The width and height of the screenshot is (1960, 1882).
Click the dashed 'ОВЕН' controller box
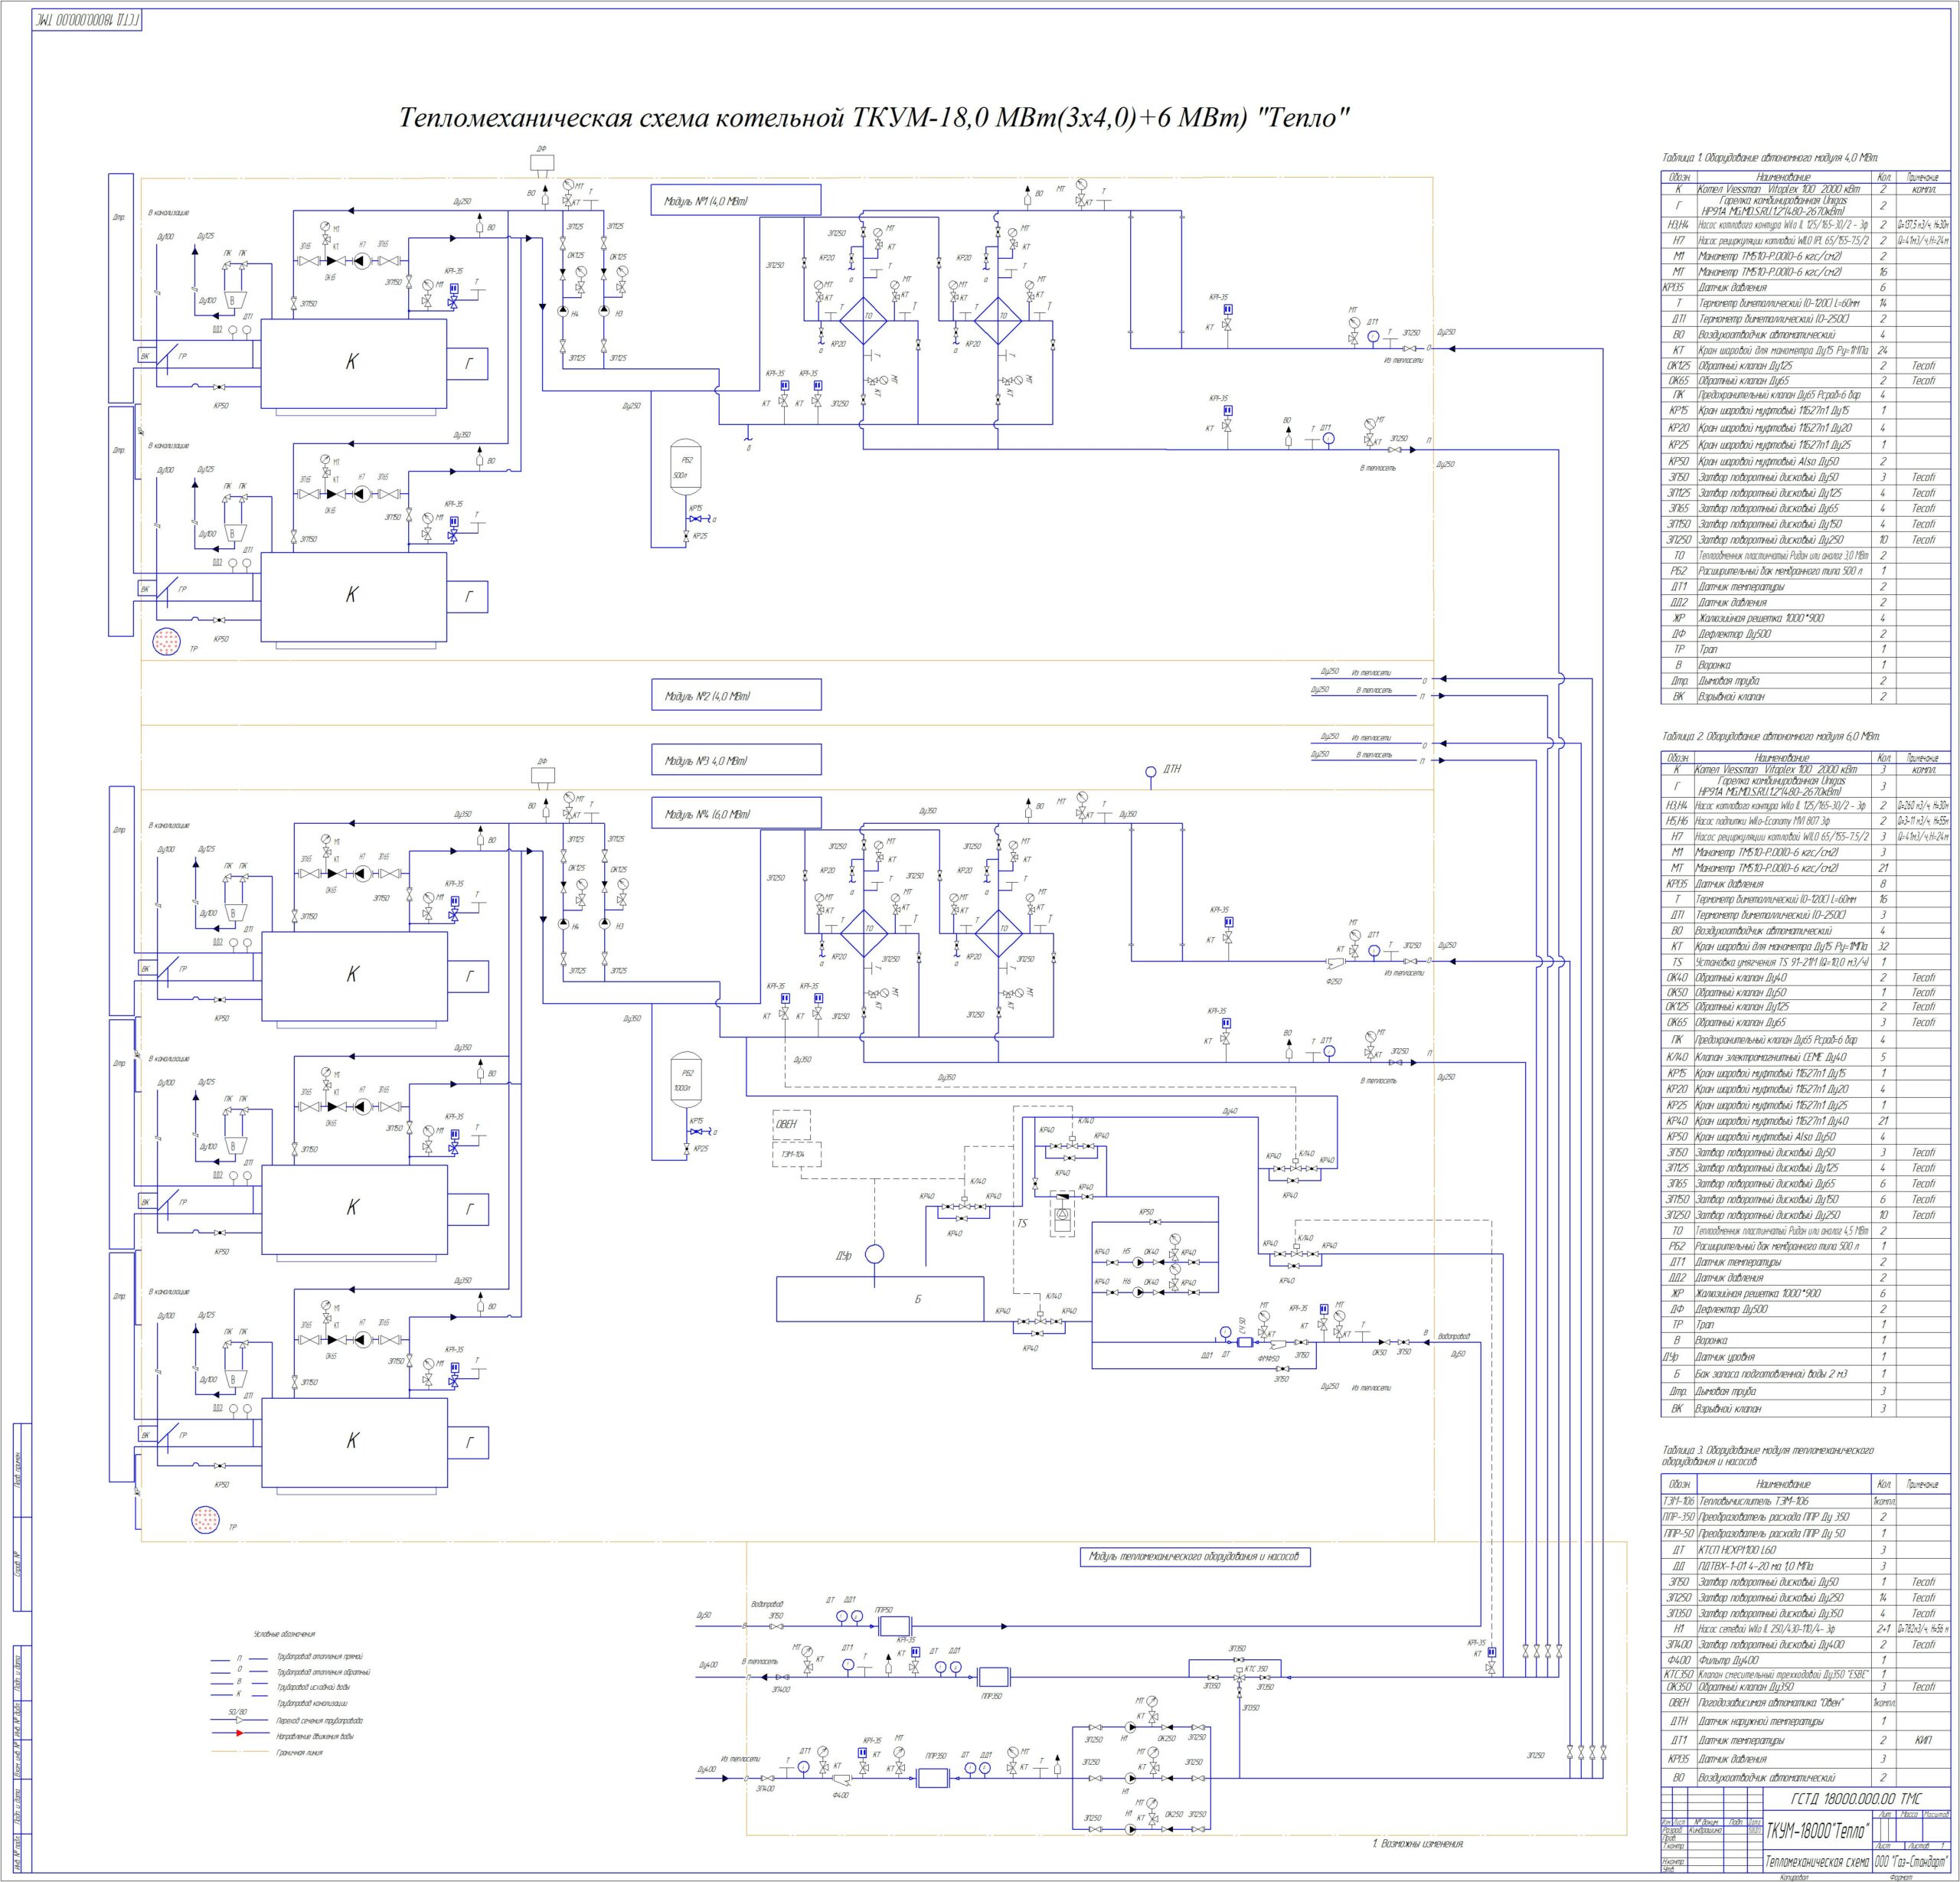pos(791,1123)
